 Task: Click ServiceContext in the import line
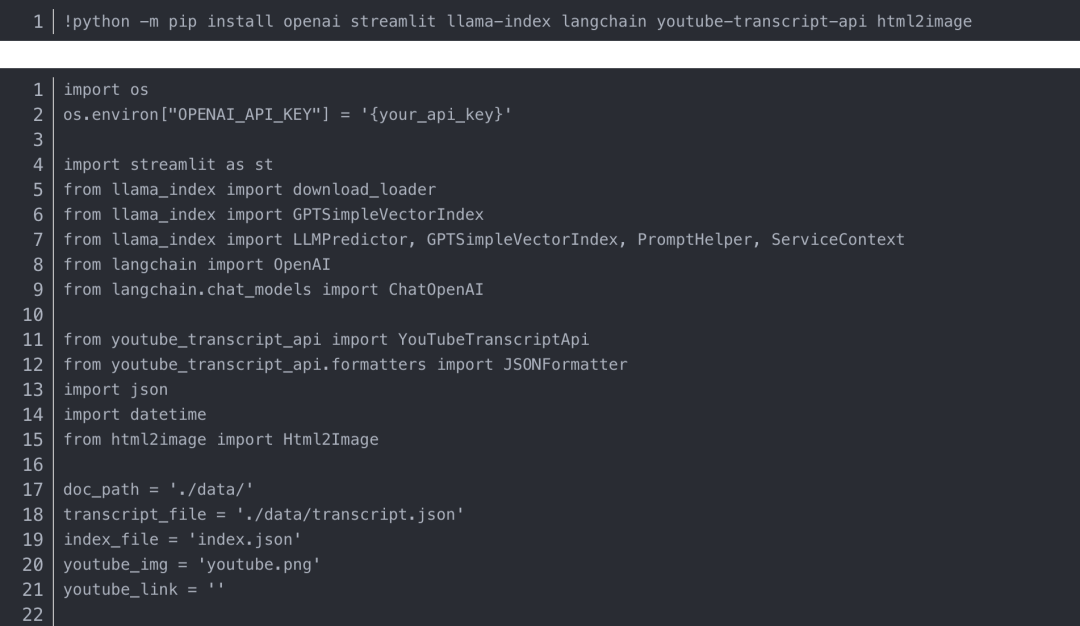837,239
